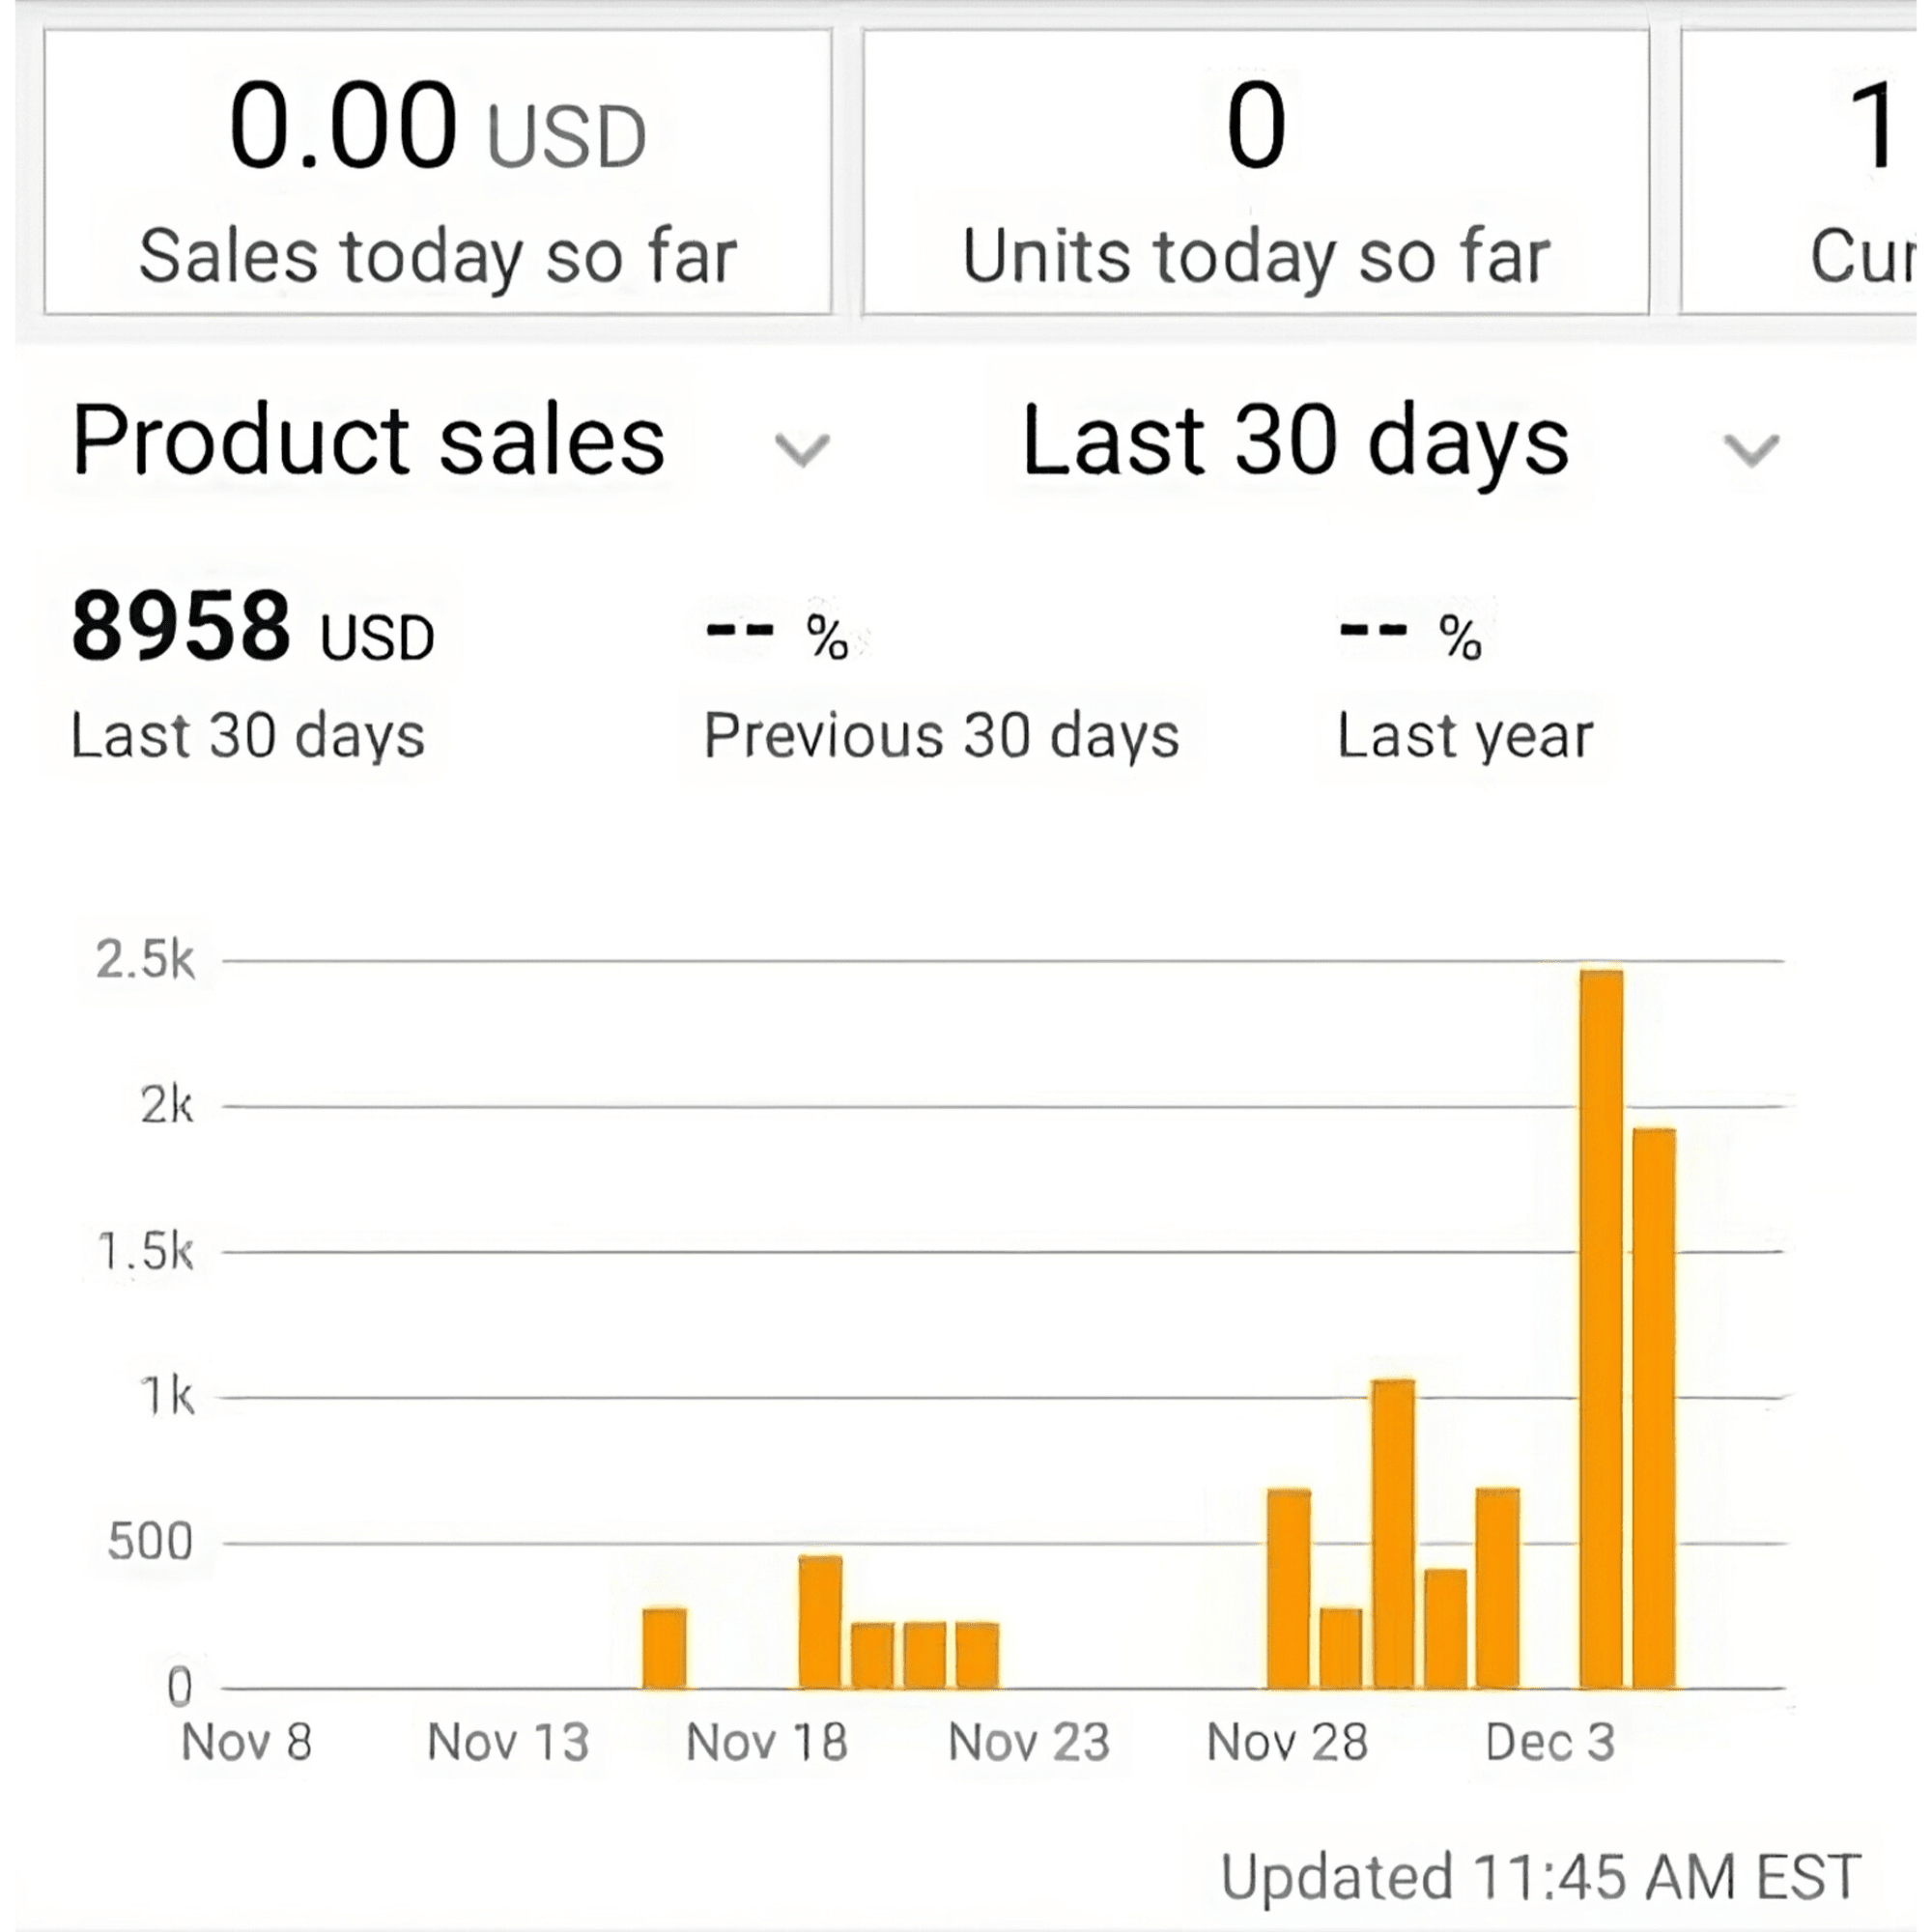Click the Updated 11:45 AM EST timestamp
The height and width of the screenshot is (1932, 1932).
click(x=1540, y=1877)
